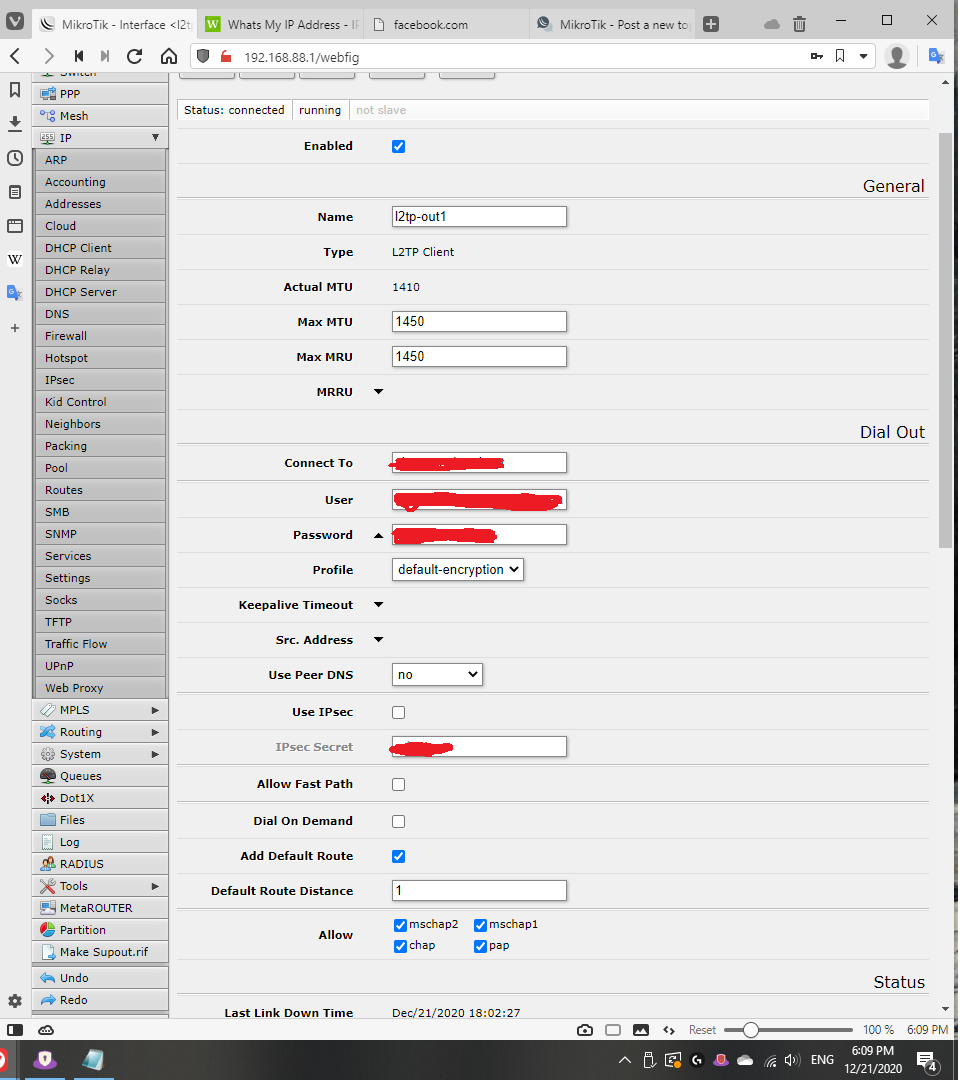Expand the MRRU field arrow
Image resolution: width=960 pixels, height=1082 pixels.
pos(378,392)
